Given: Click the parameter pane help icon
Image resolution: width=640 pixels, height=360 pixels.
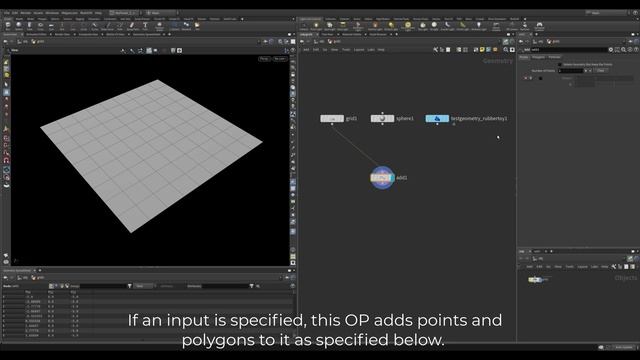Looking at the screenshot, I should pyautogui.click(x=636, y=50).
